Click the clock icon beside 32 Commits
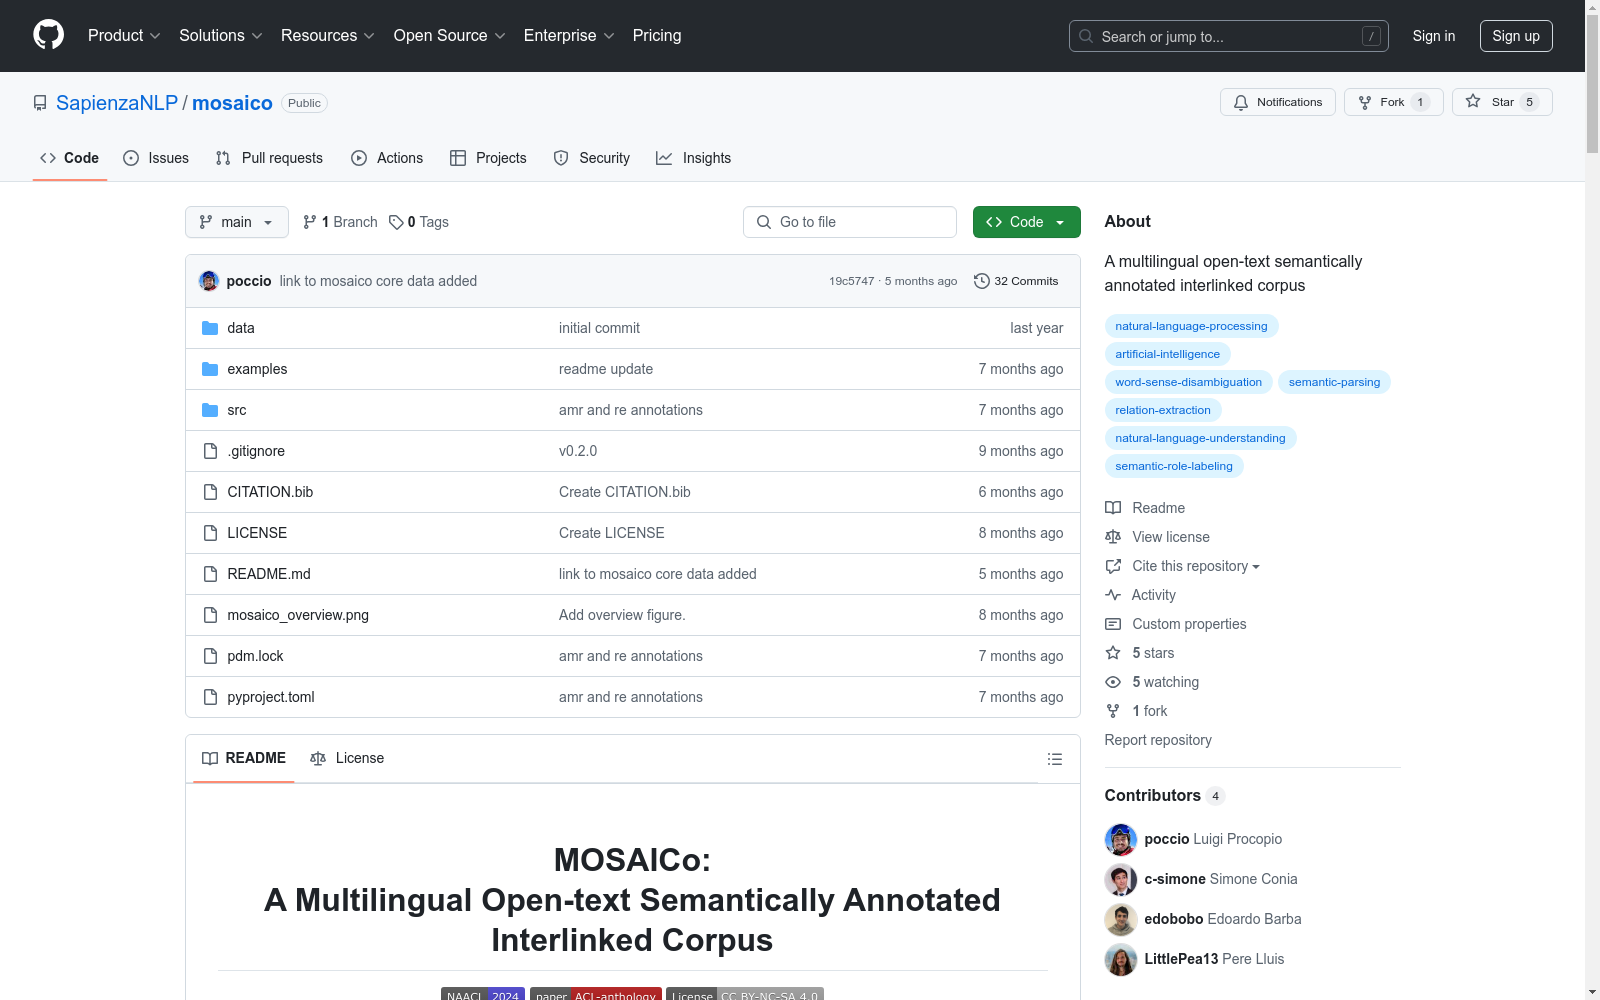Image resolution: width=1600 pixels, height=1000 pixels. [x=982, y=281]
